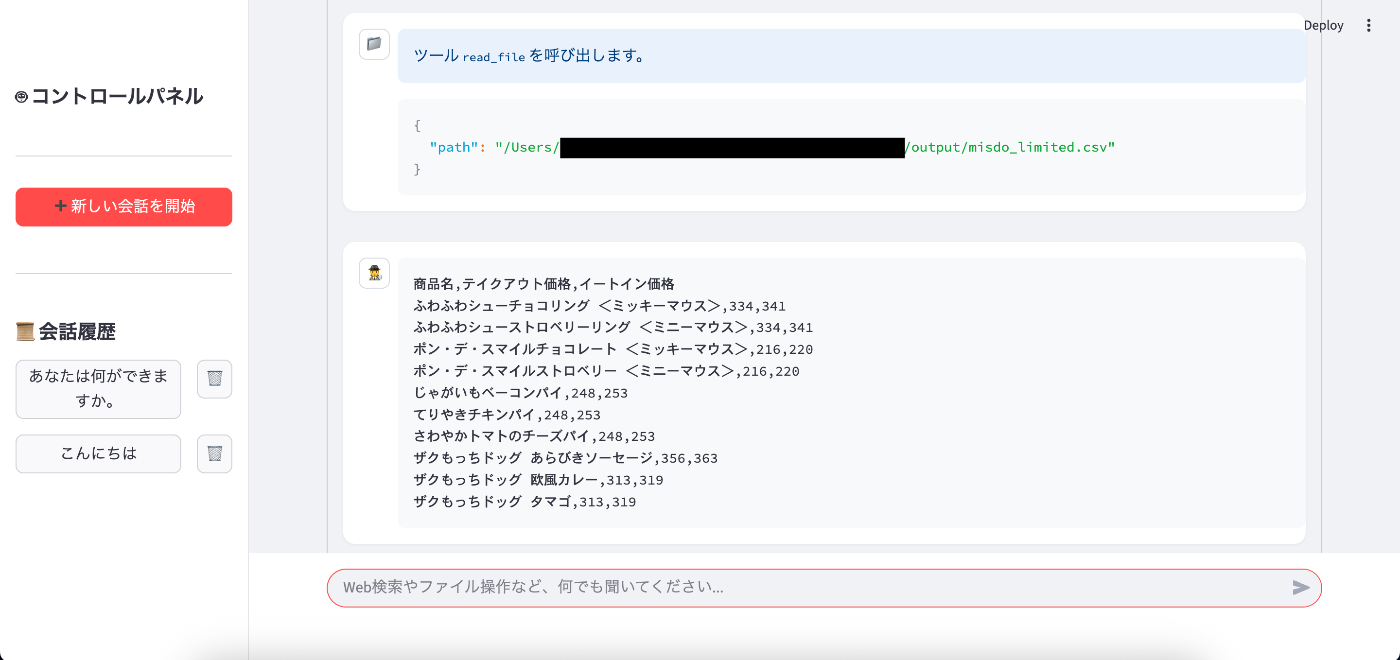Click the plus icon inside the red button
Image resolution: width=1400 pixels, height=660 pixels.
(60, 207)
